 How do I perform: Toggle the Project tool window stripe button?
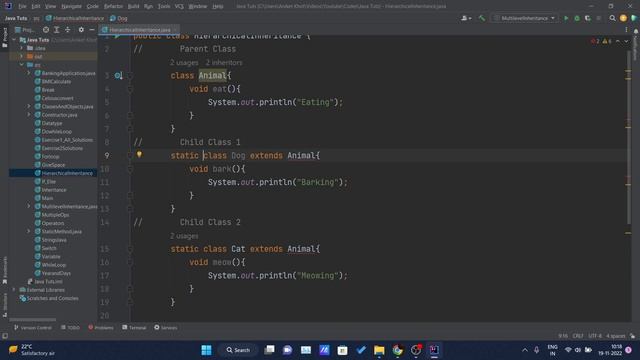[4, 38]
